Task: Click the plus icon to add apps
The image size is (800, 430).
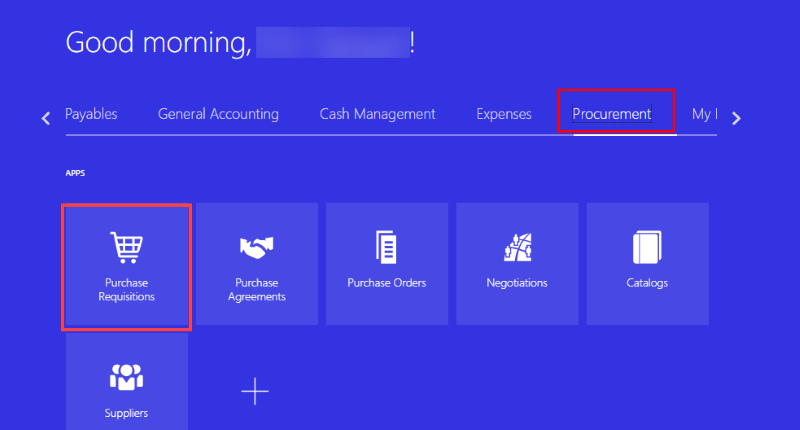Action: (255, 391)
